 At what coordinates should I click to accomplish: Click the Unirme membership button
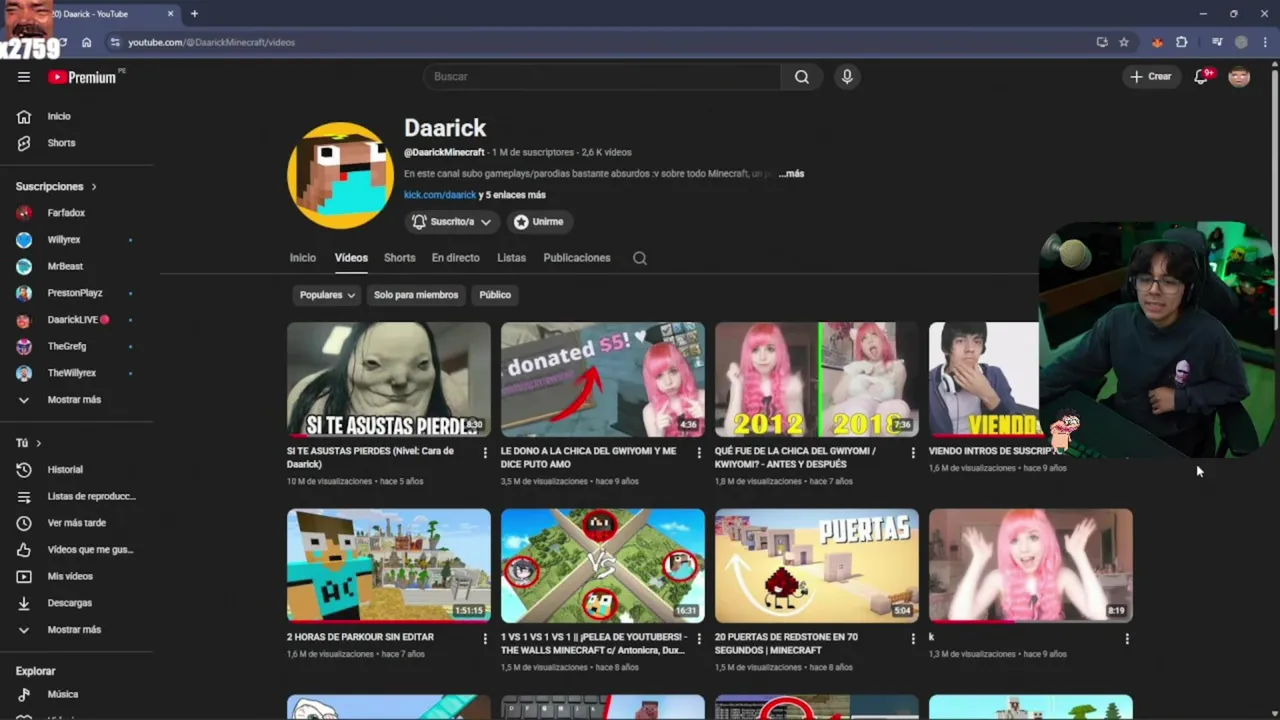[540, 222]
